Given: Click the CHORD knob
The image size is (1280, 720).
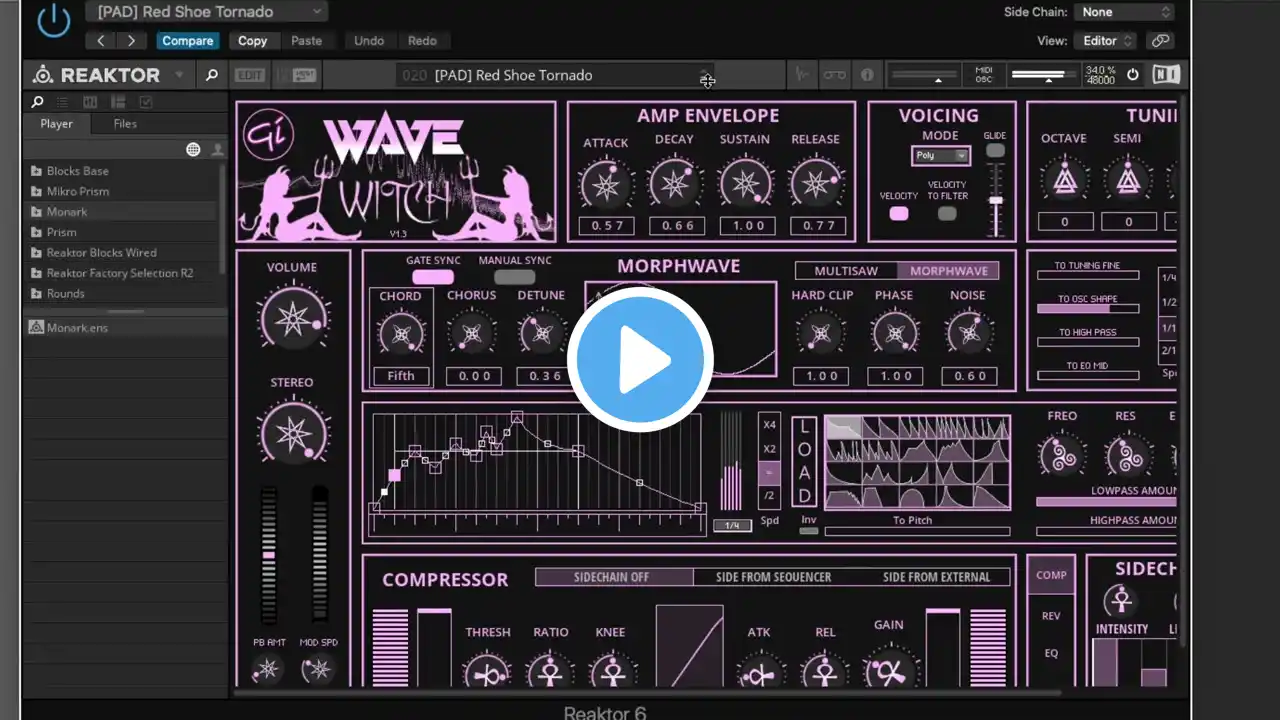Looking at the screenshot, I should click(401, 334).
